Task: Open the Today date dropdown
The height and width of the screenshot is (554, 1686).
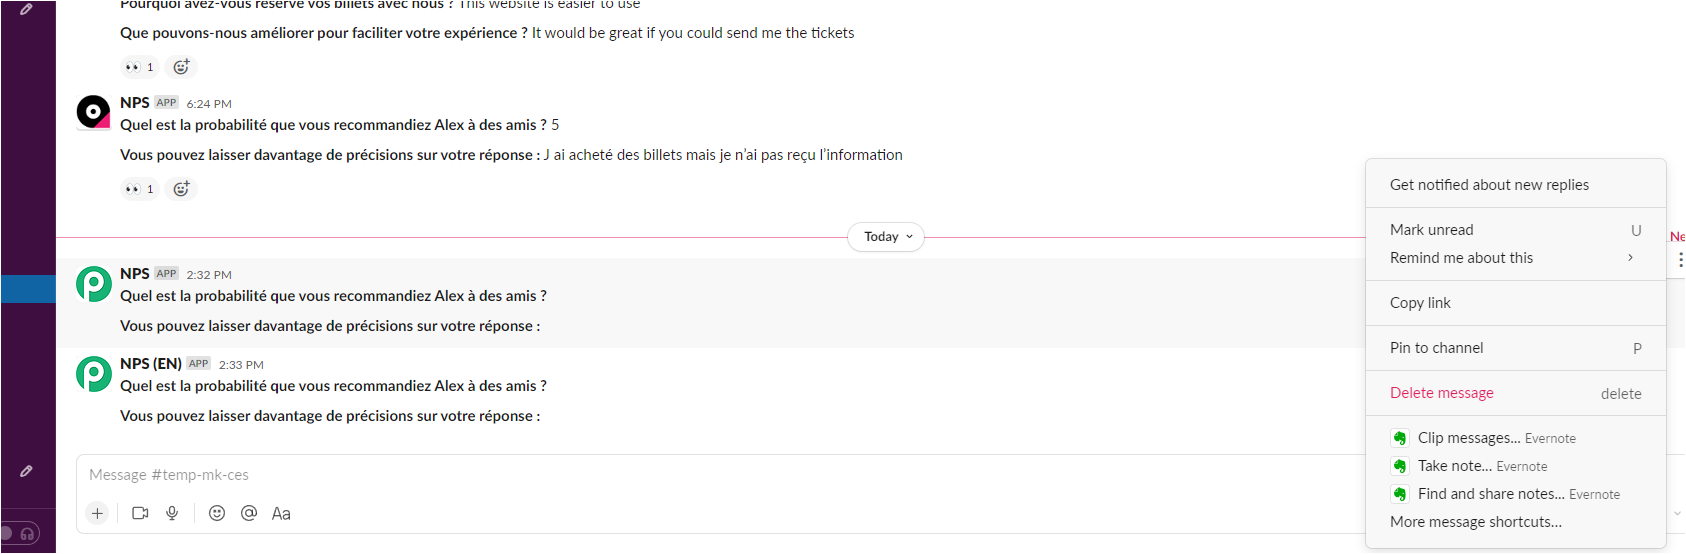Action: pyautogui.click(x=887, y=237)
